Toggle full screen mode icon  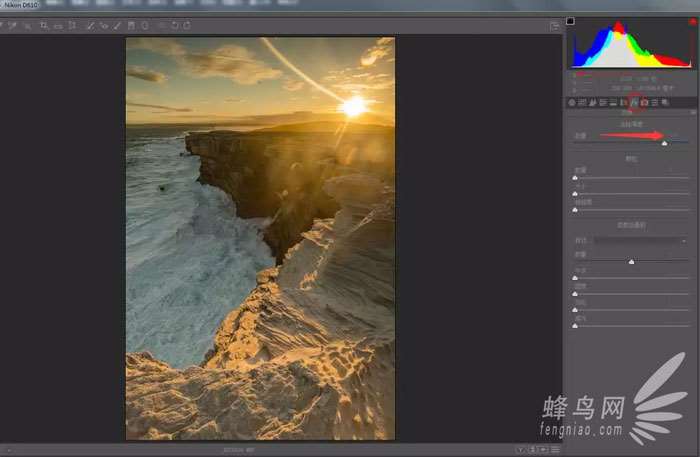pyautogui.click(x=554, y=26)
